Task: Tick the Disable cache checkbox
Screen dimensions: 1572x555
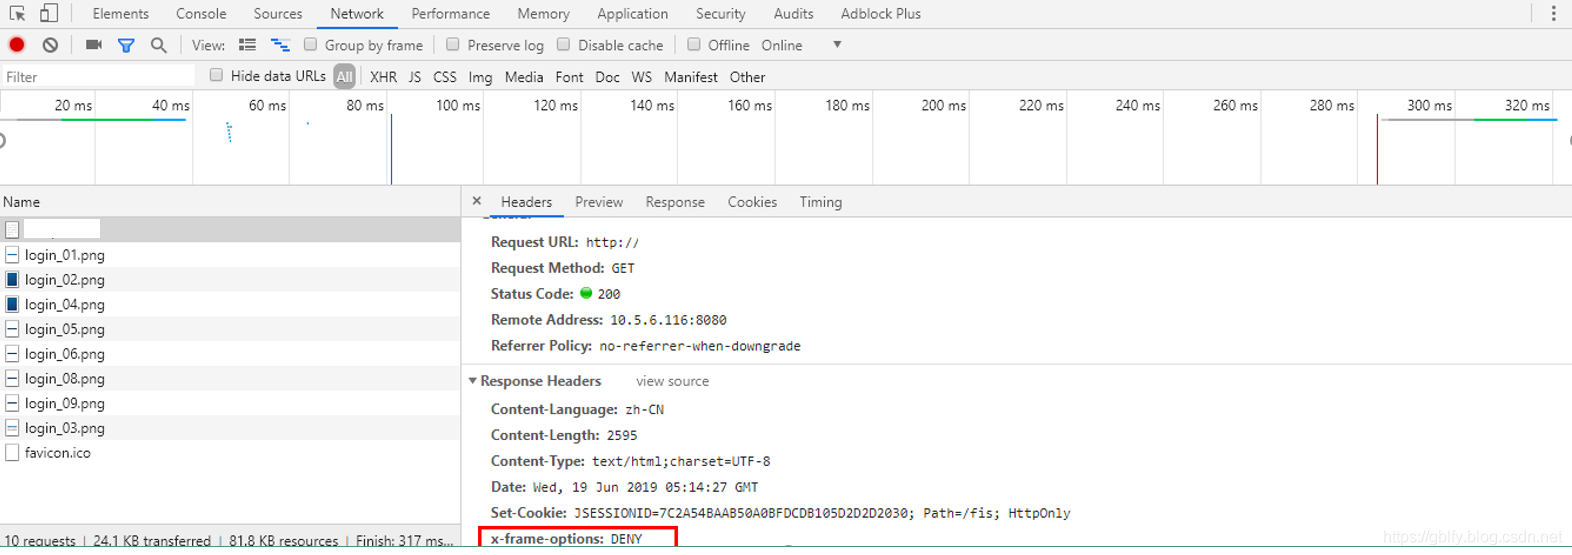Action: point(563,45)
